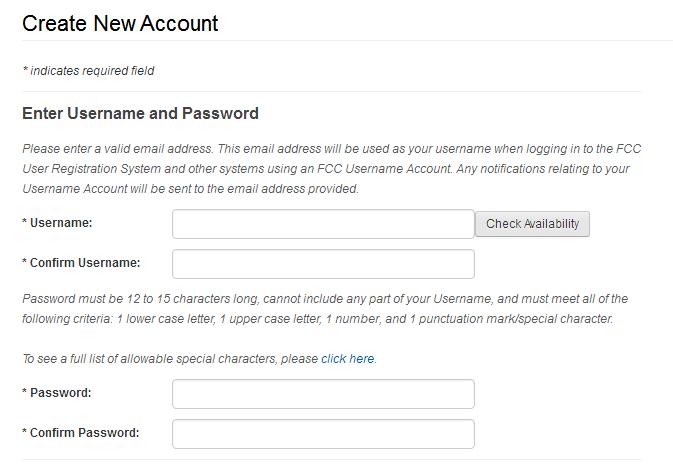The width and height of the screenshot is (673, 468).
Task: Click the required asterisk beside Username label
Action: tap(24, 224)
